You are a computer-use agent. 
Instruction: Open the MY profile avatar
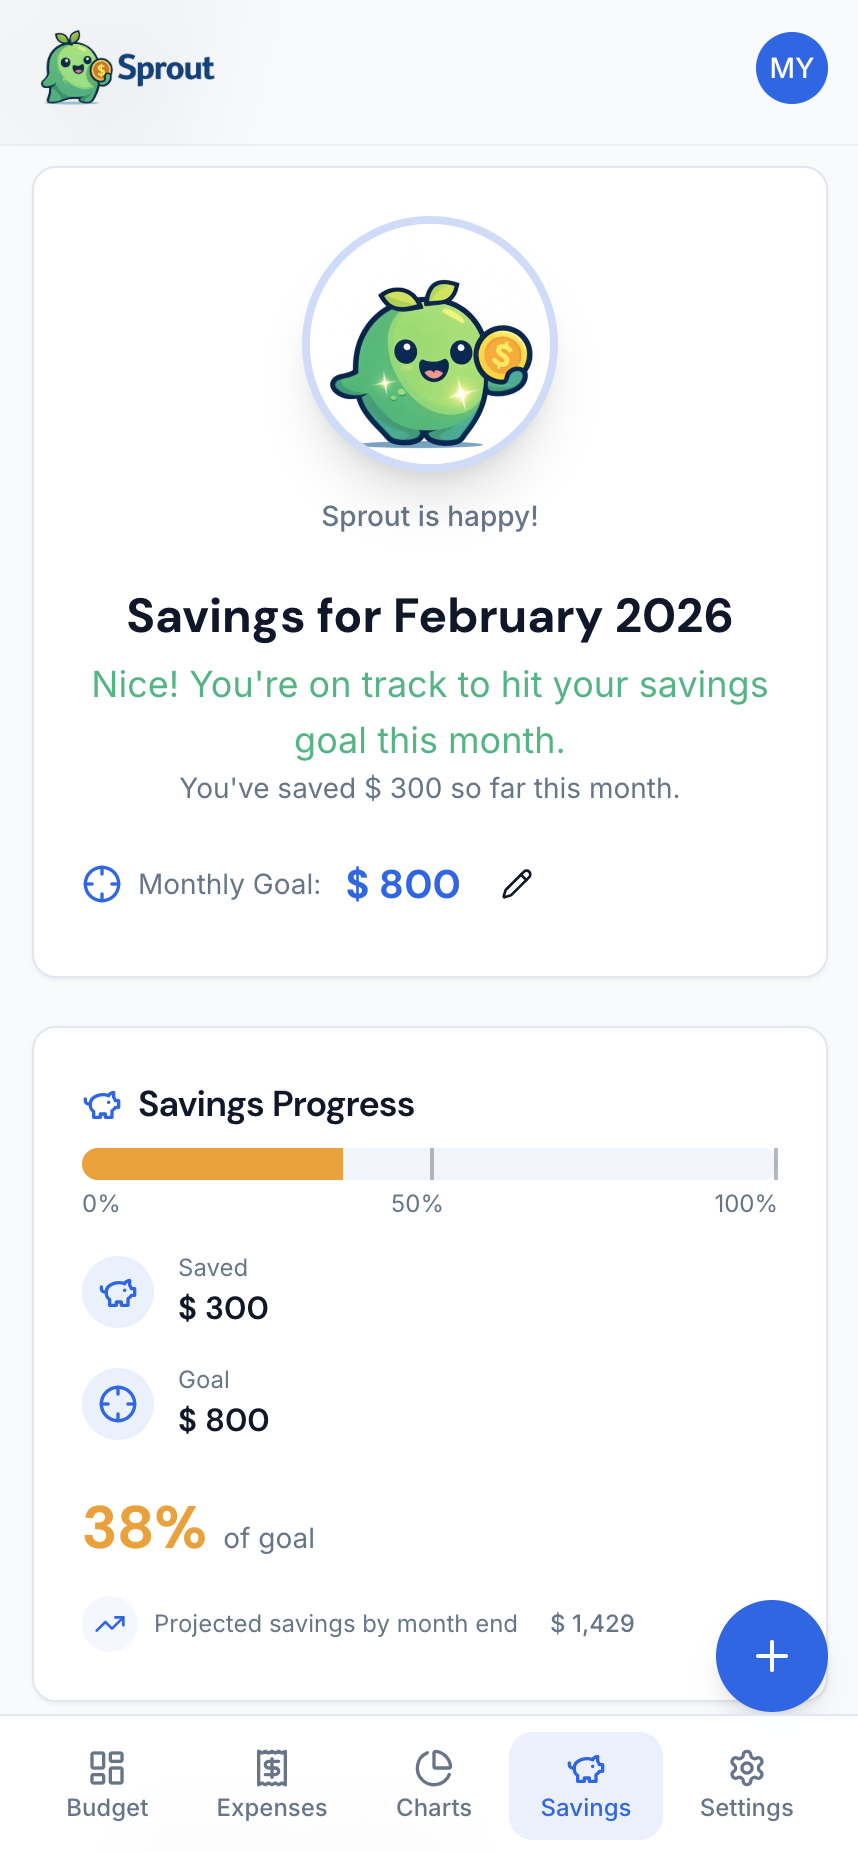[791, 68]
